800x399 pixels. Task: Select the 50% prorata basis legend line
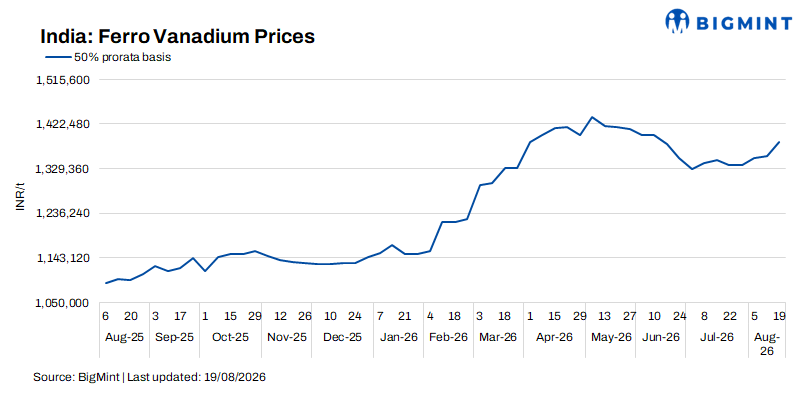[58, 58]
